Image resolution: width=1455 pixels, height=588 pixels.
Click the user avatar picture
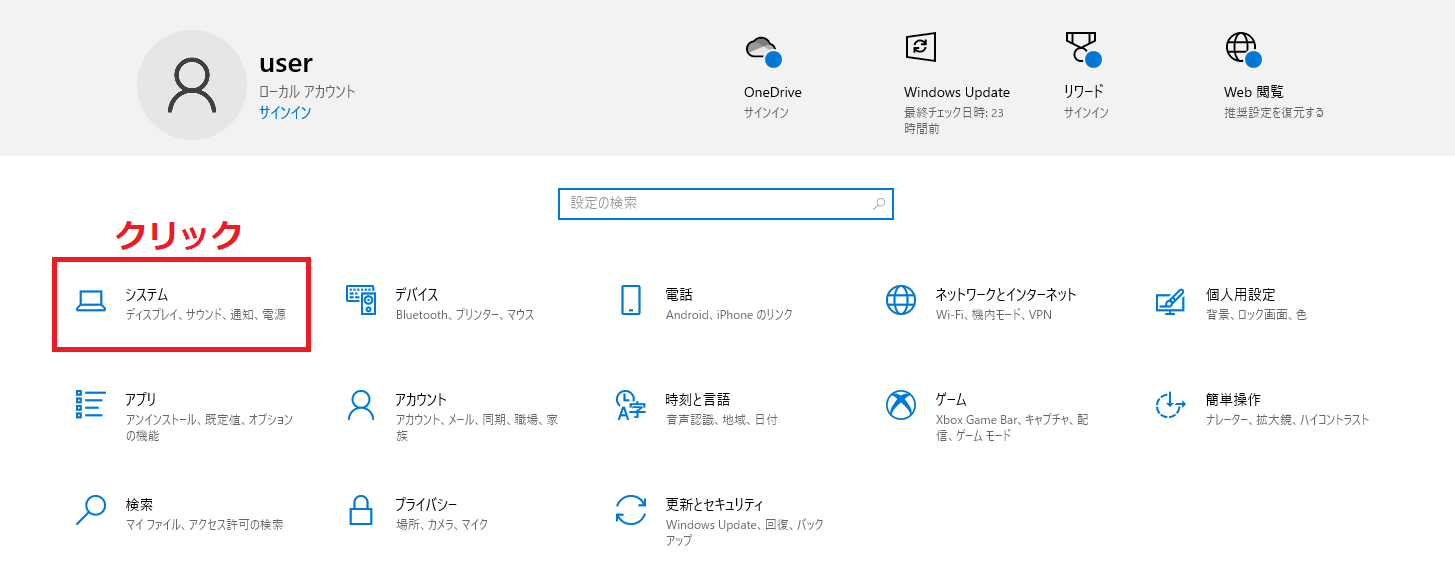pos(192,84)
